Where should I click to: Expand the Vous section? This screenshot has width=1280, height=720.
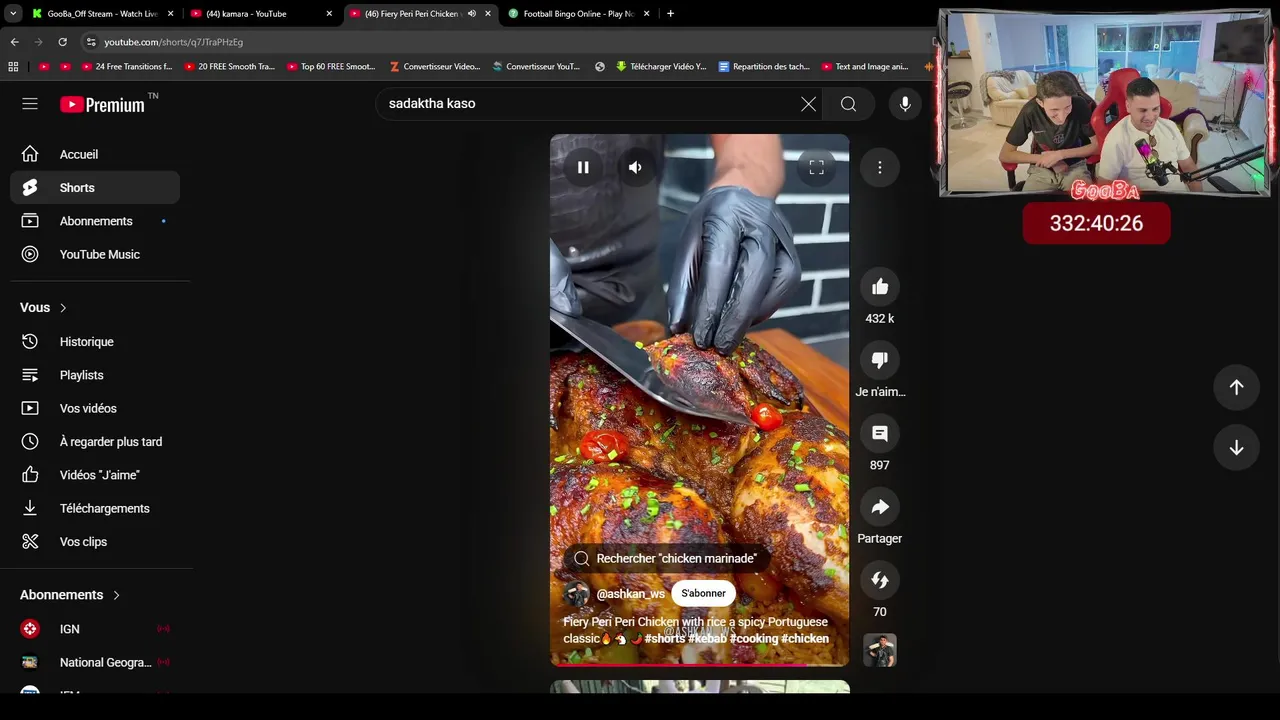pyautogui.click(x=44, y=308)
